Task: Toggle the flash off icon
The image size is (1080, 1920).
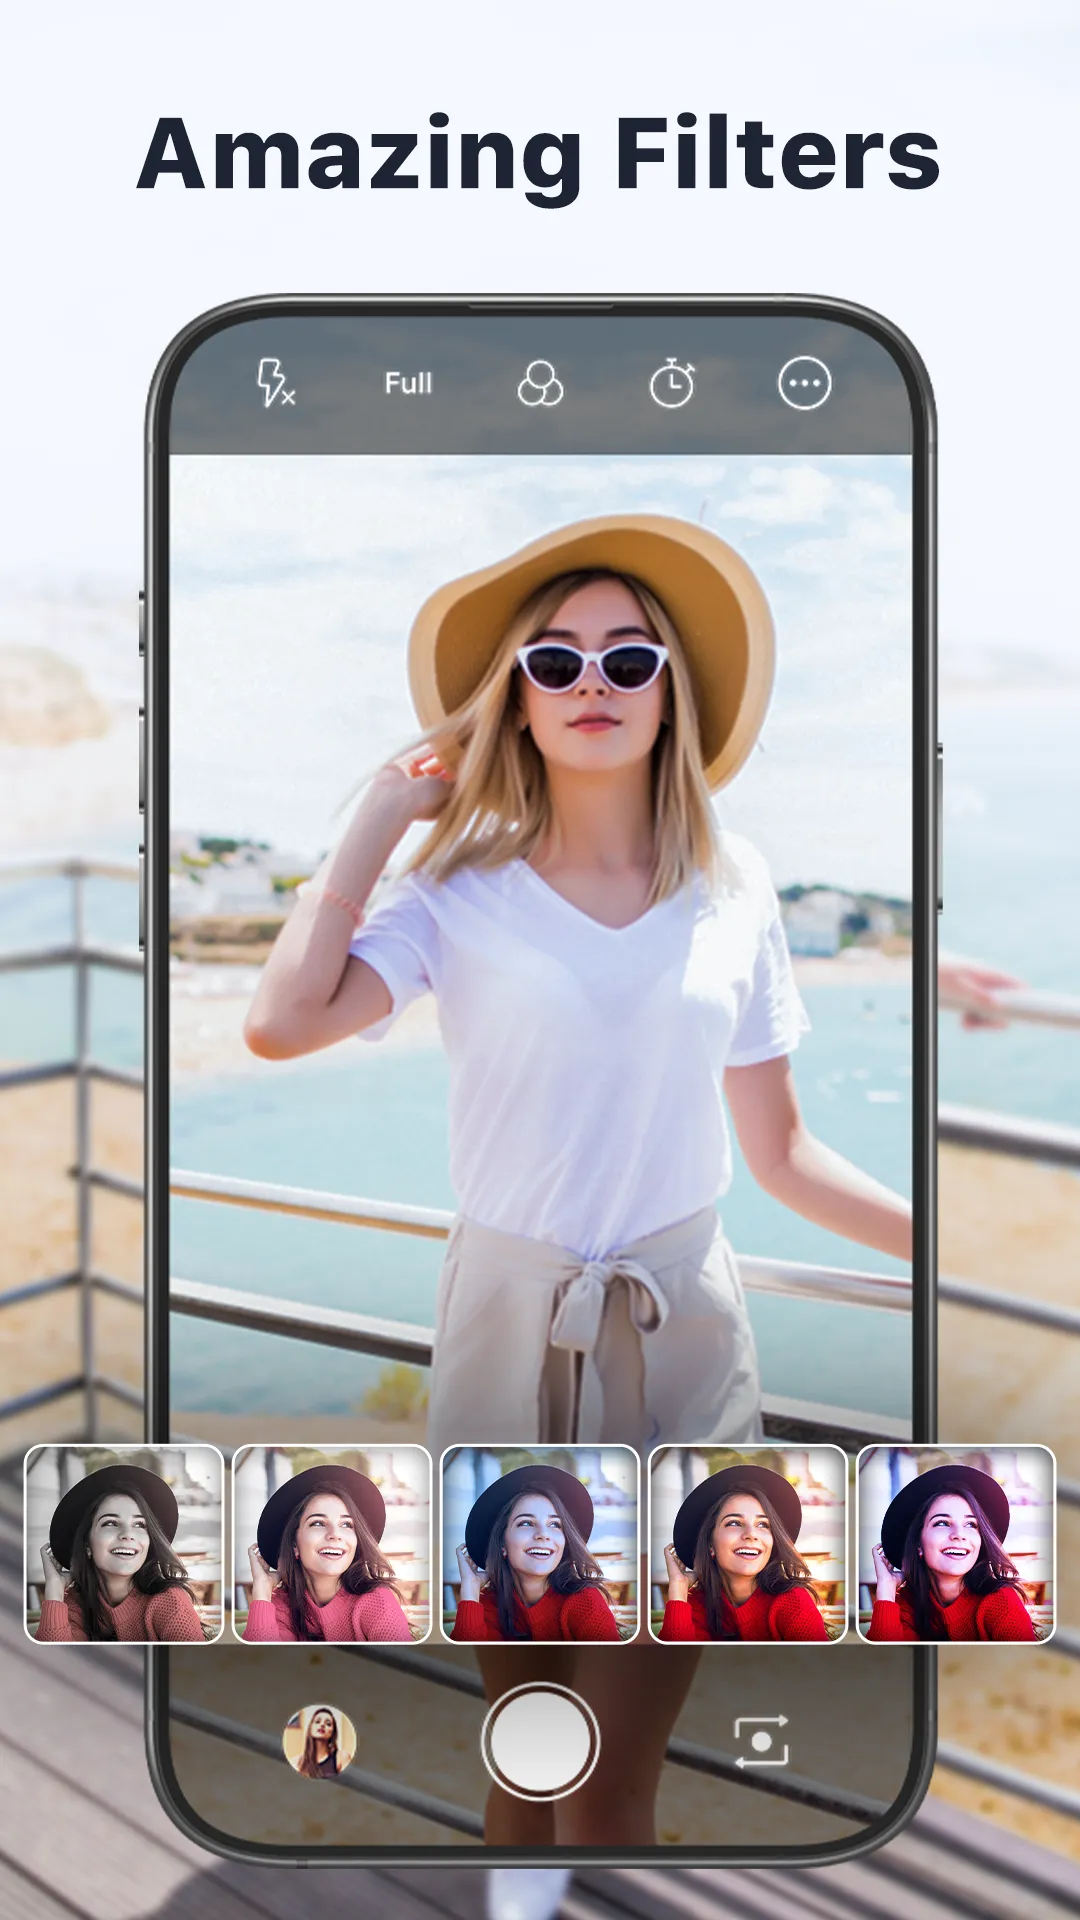Action: click(x=275, y=383)
